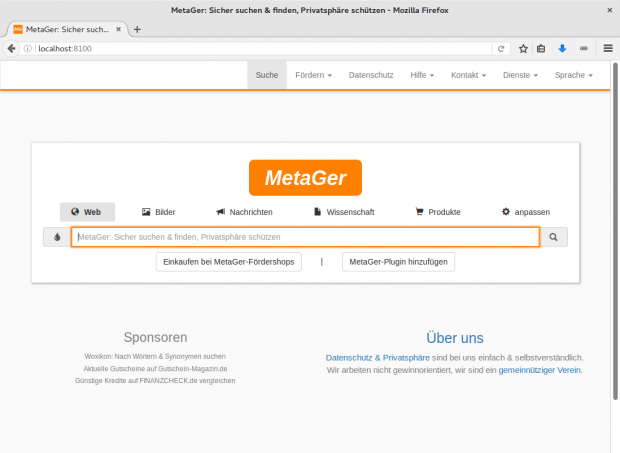Screen dimensions: 620x453
Task: Submit search with the magnifier icon
Action: pyautogui.click(x=554, y=237)
